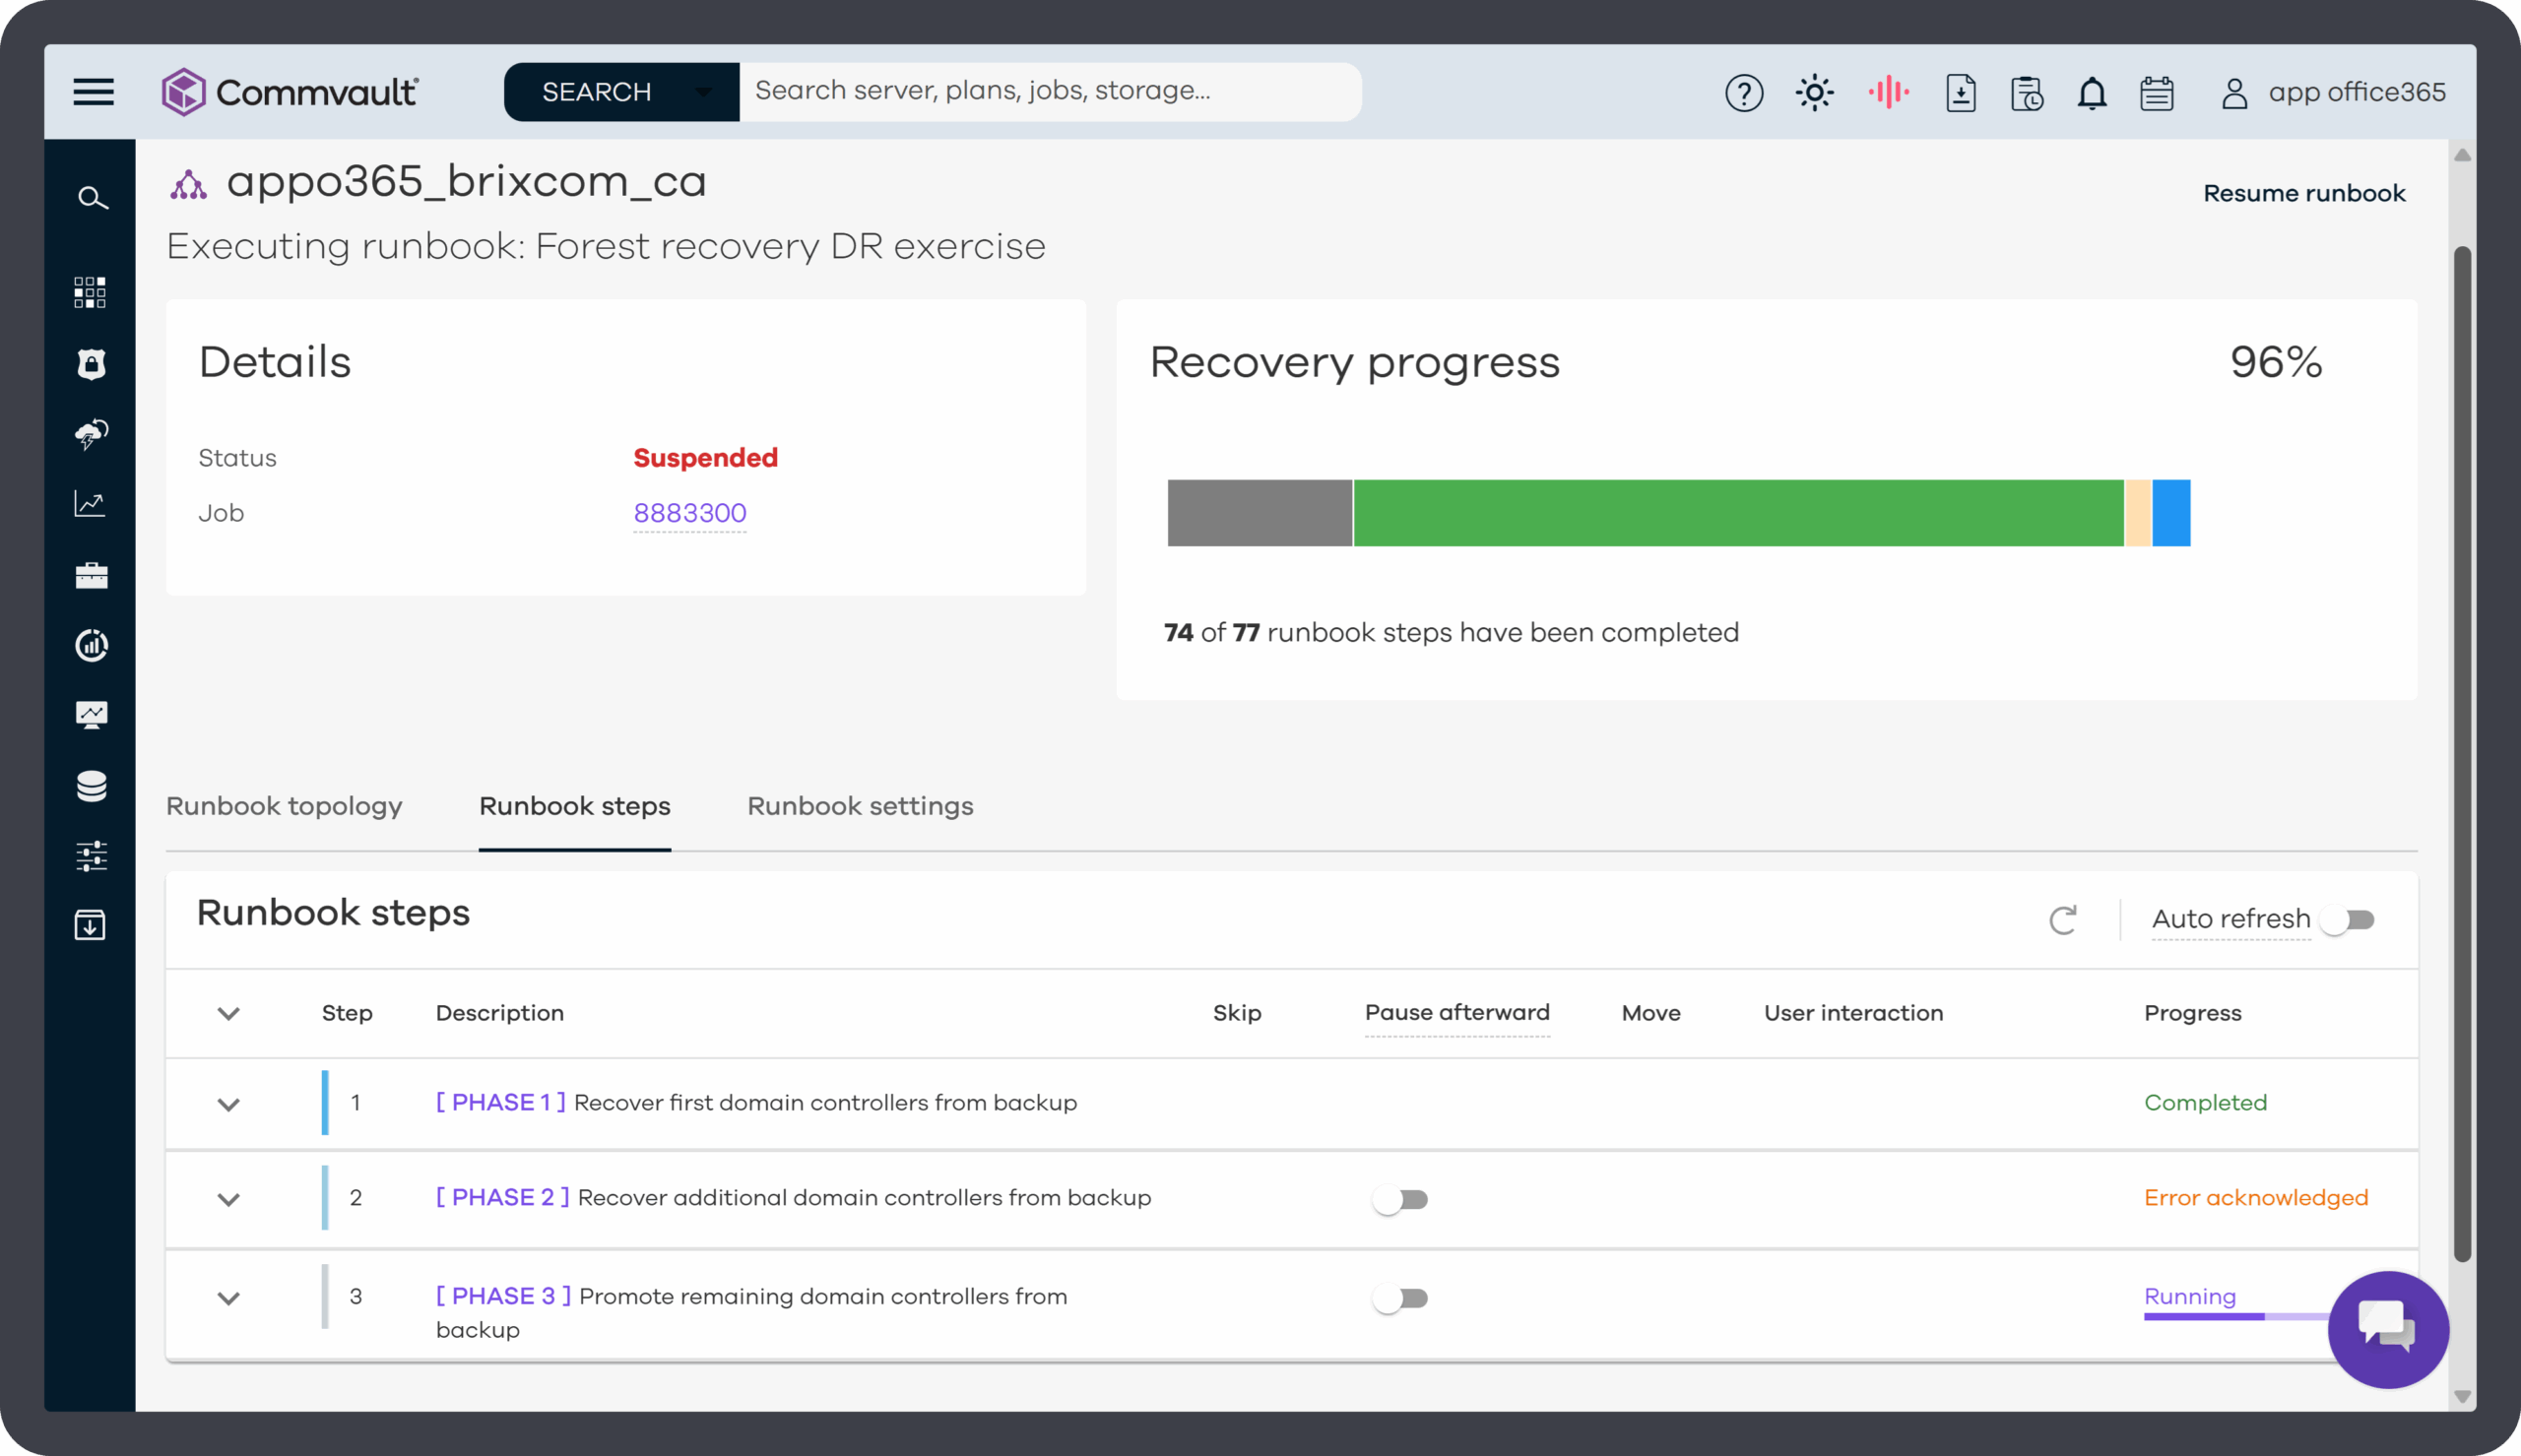Switch to the Runbook settings tab

pyautogui.click(x=860, y=806)
